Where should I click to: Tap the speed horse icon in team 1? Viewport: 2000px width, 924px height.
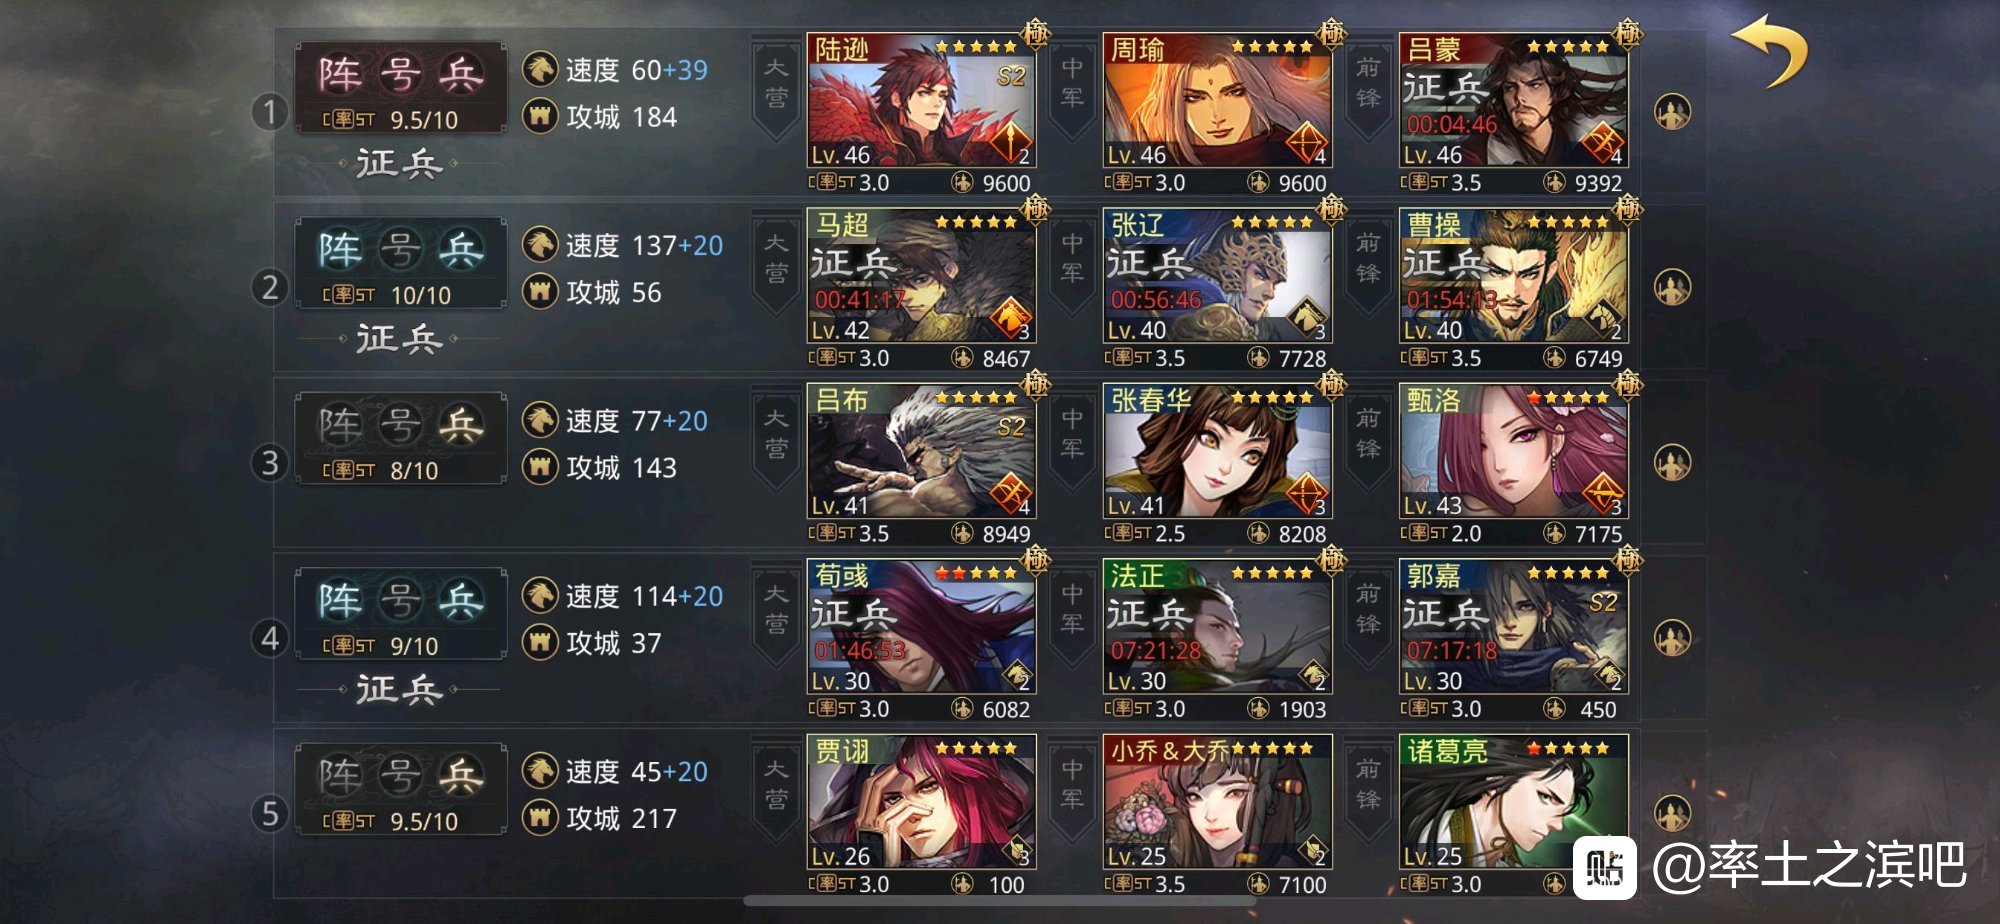pyautogui.click(x=540, y=69)
